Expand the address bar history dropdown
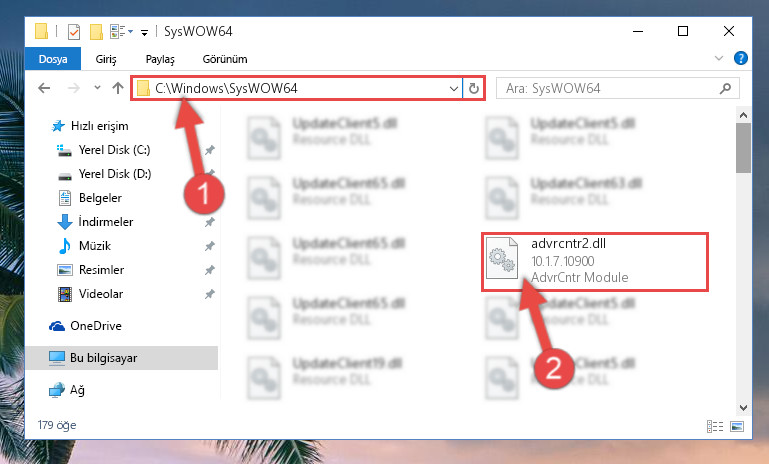The width and height of the screenshot is (769, 464). [454, 89]
